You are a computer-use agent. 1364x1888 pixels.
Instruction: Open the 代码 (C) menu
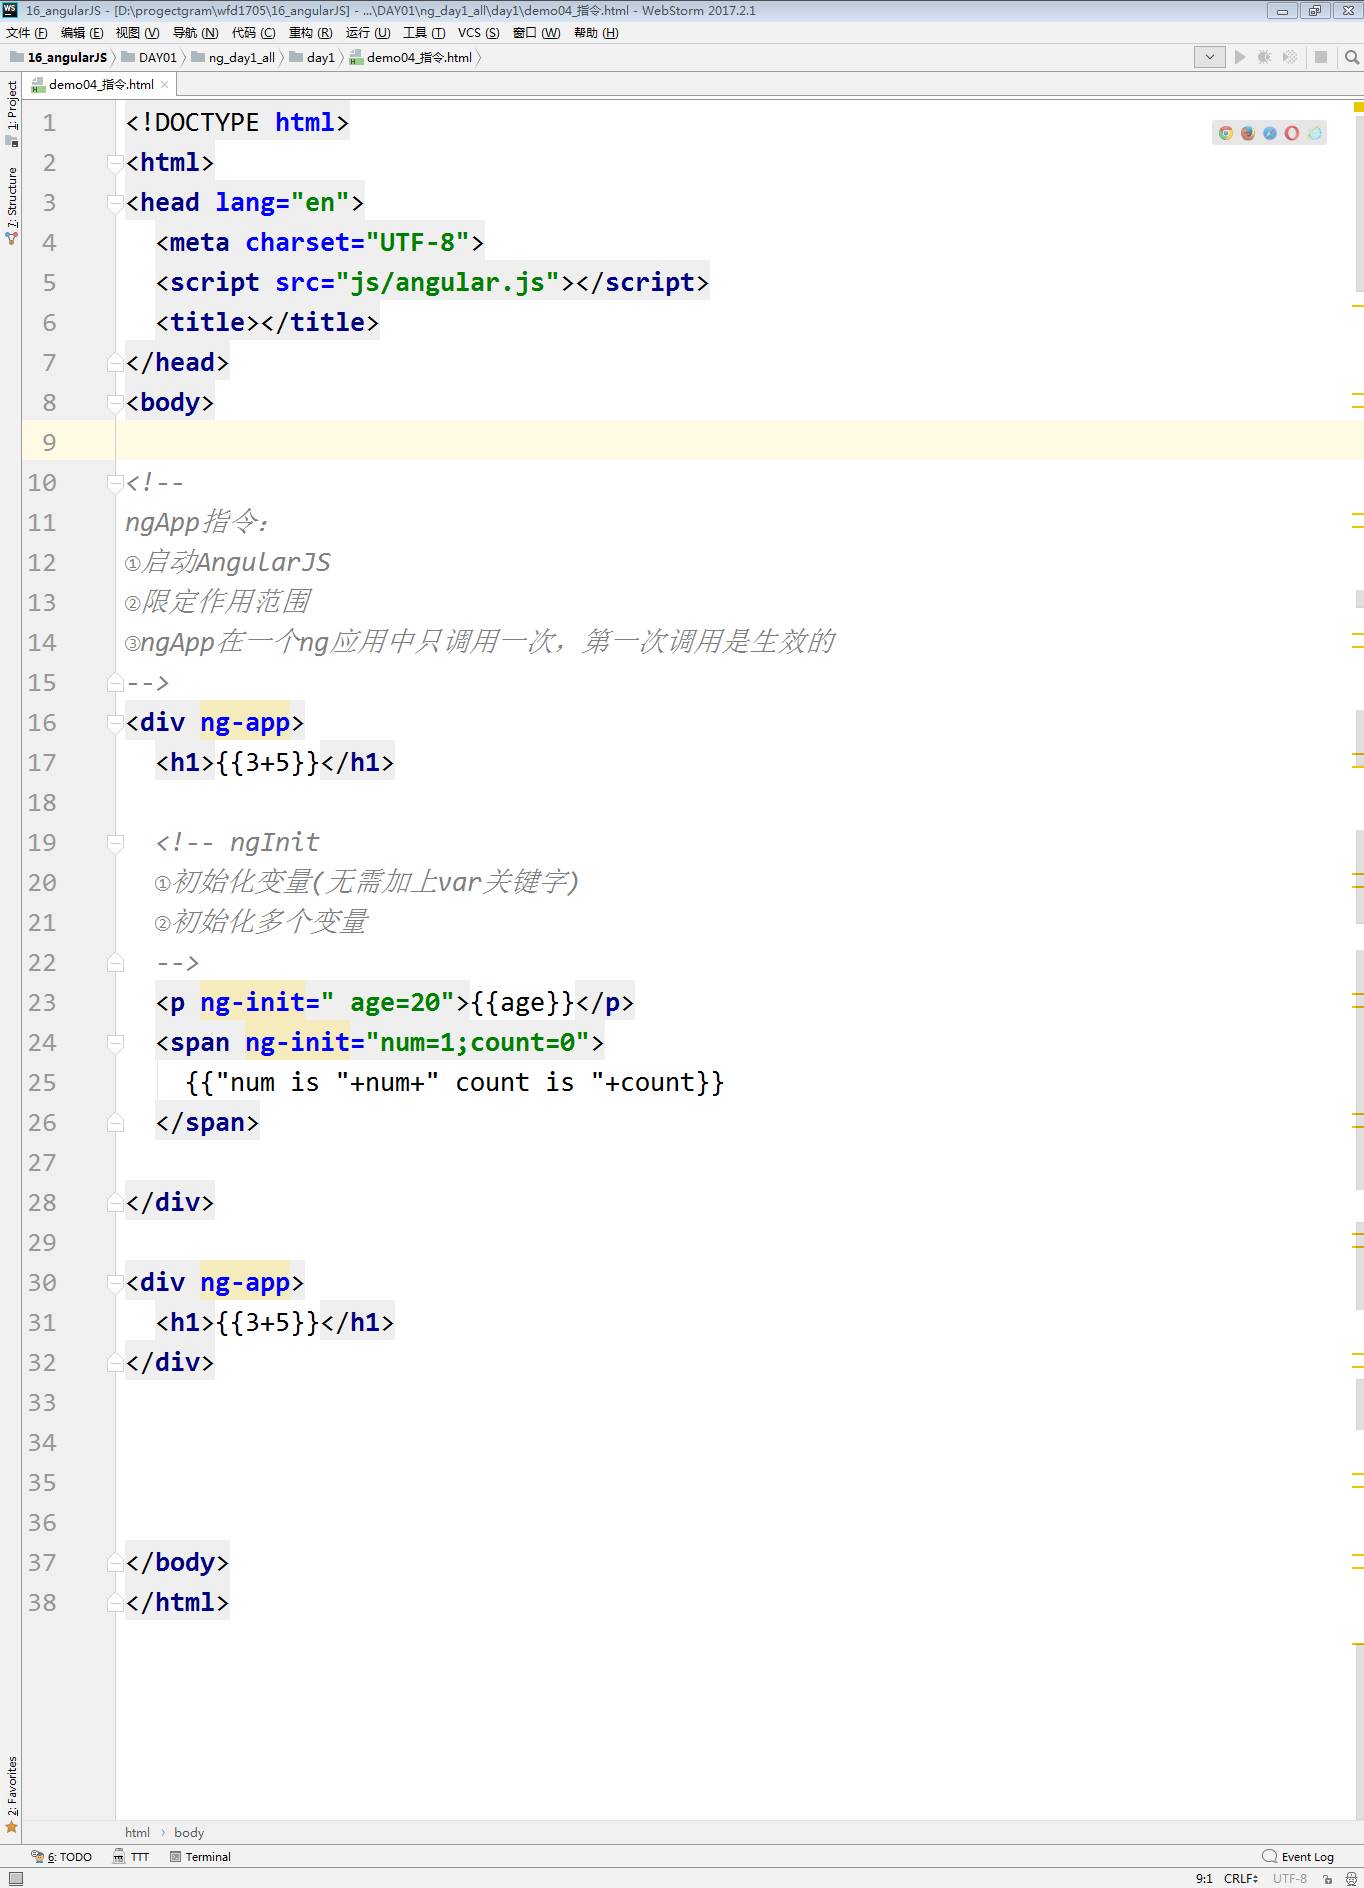[253, 33]
